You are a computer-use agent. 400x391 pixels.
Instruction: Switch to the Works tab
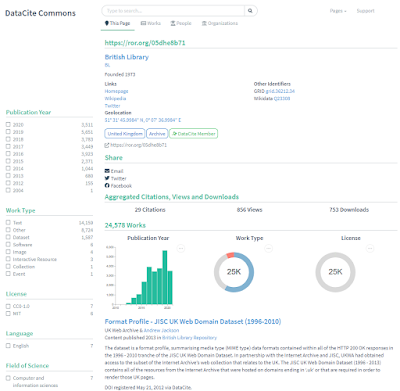click(x=151, y=23)
